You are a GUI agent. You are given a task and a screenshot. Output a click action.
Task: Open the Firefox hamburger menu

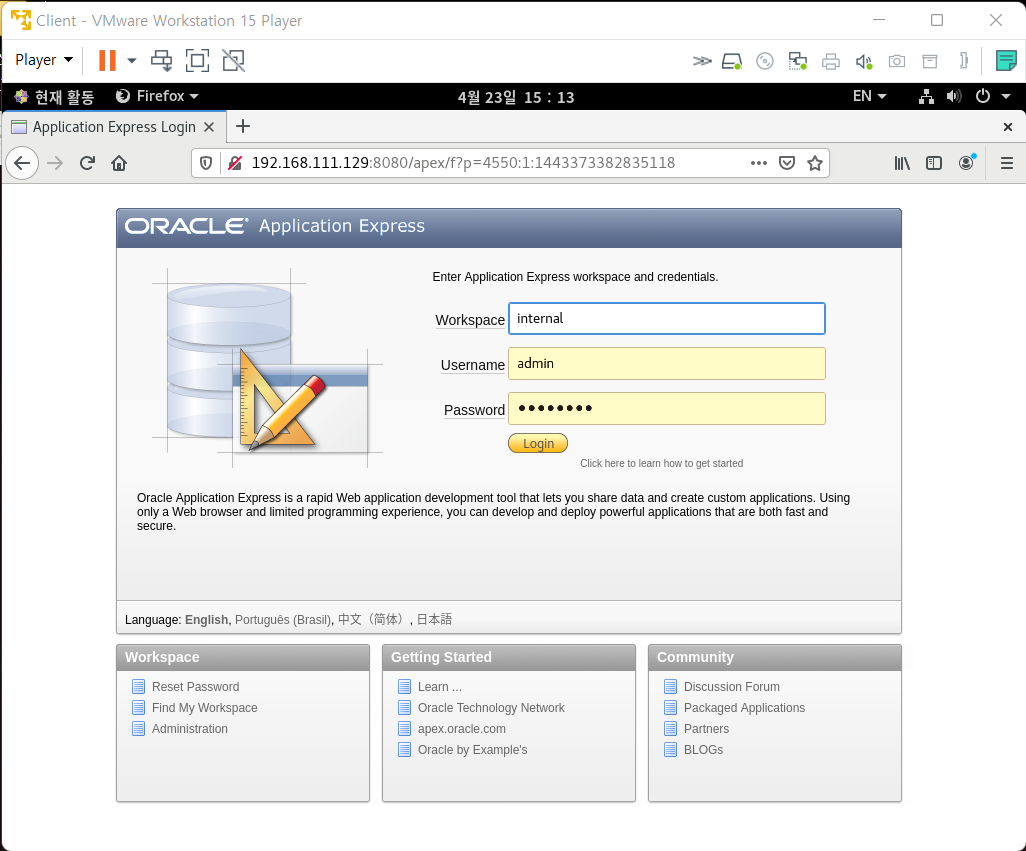(x=1007, y=163)
